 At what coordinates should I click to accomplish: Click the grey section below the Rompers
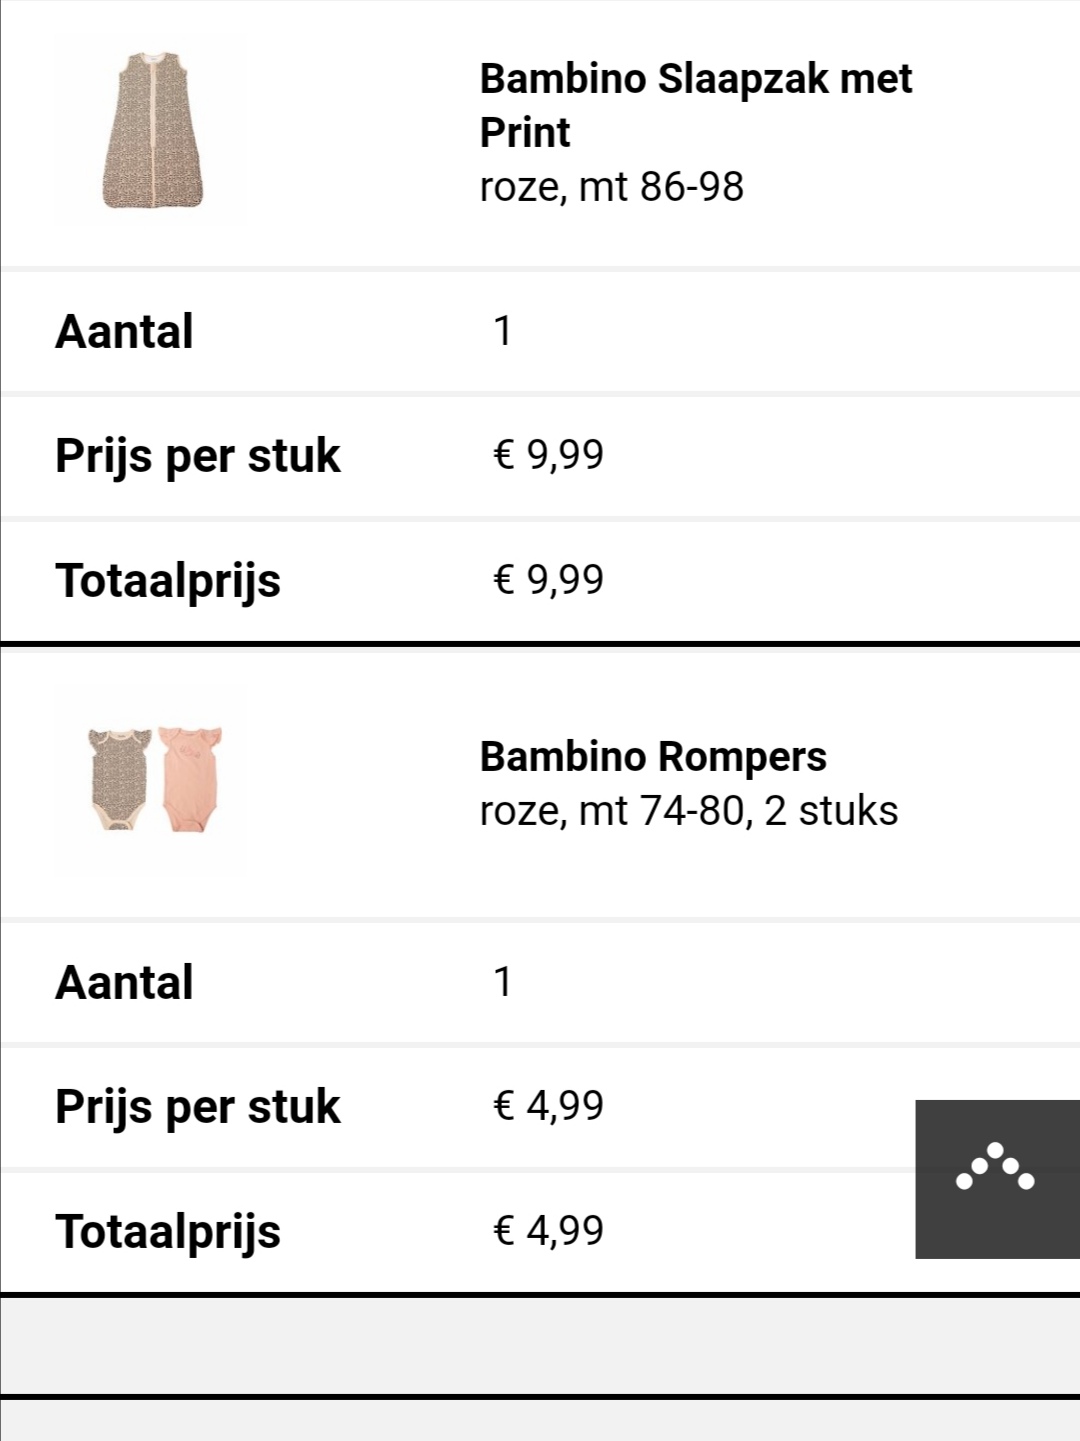540,1346
